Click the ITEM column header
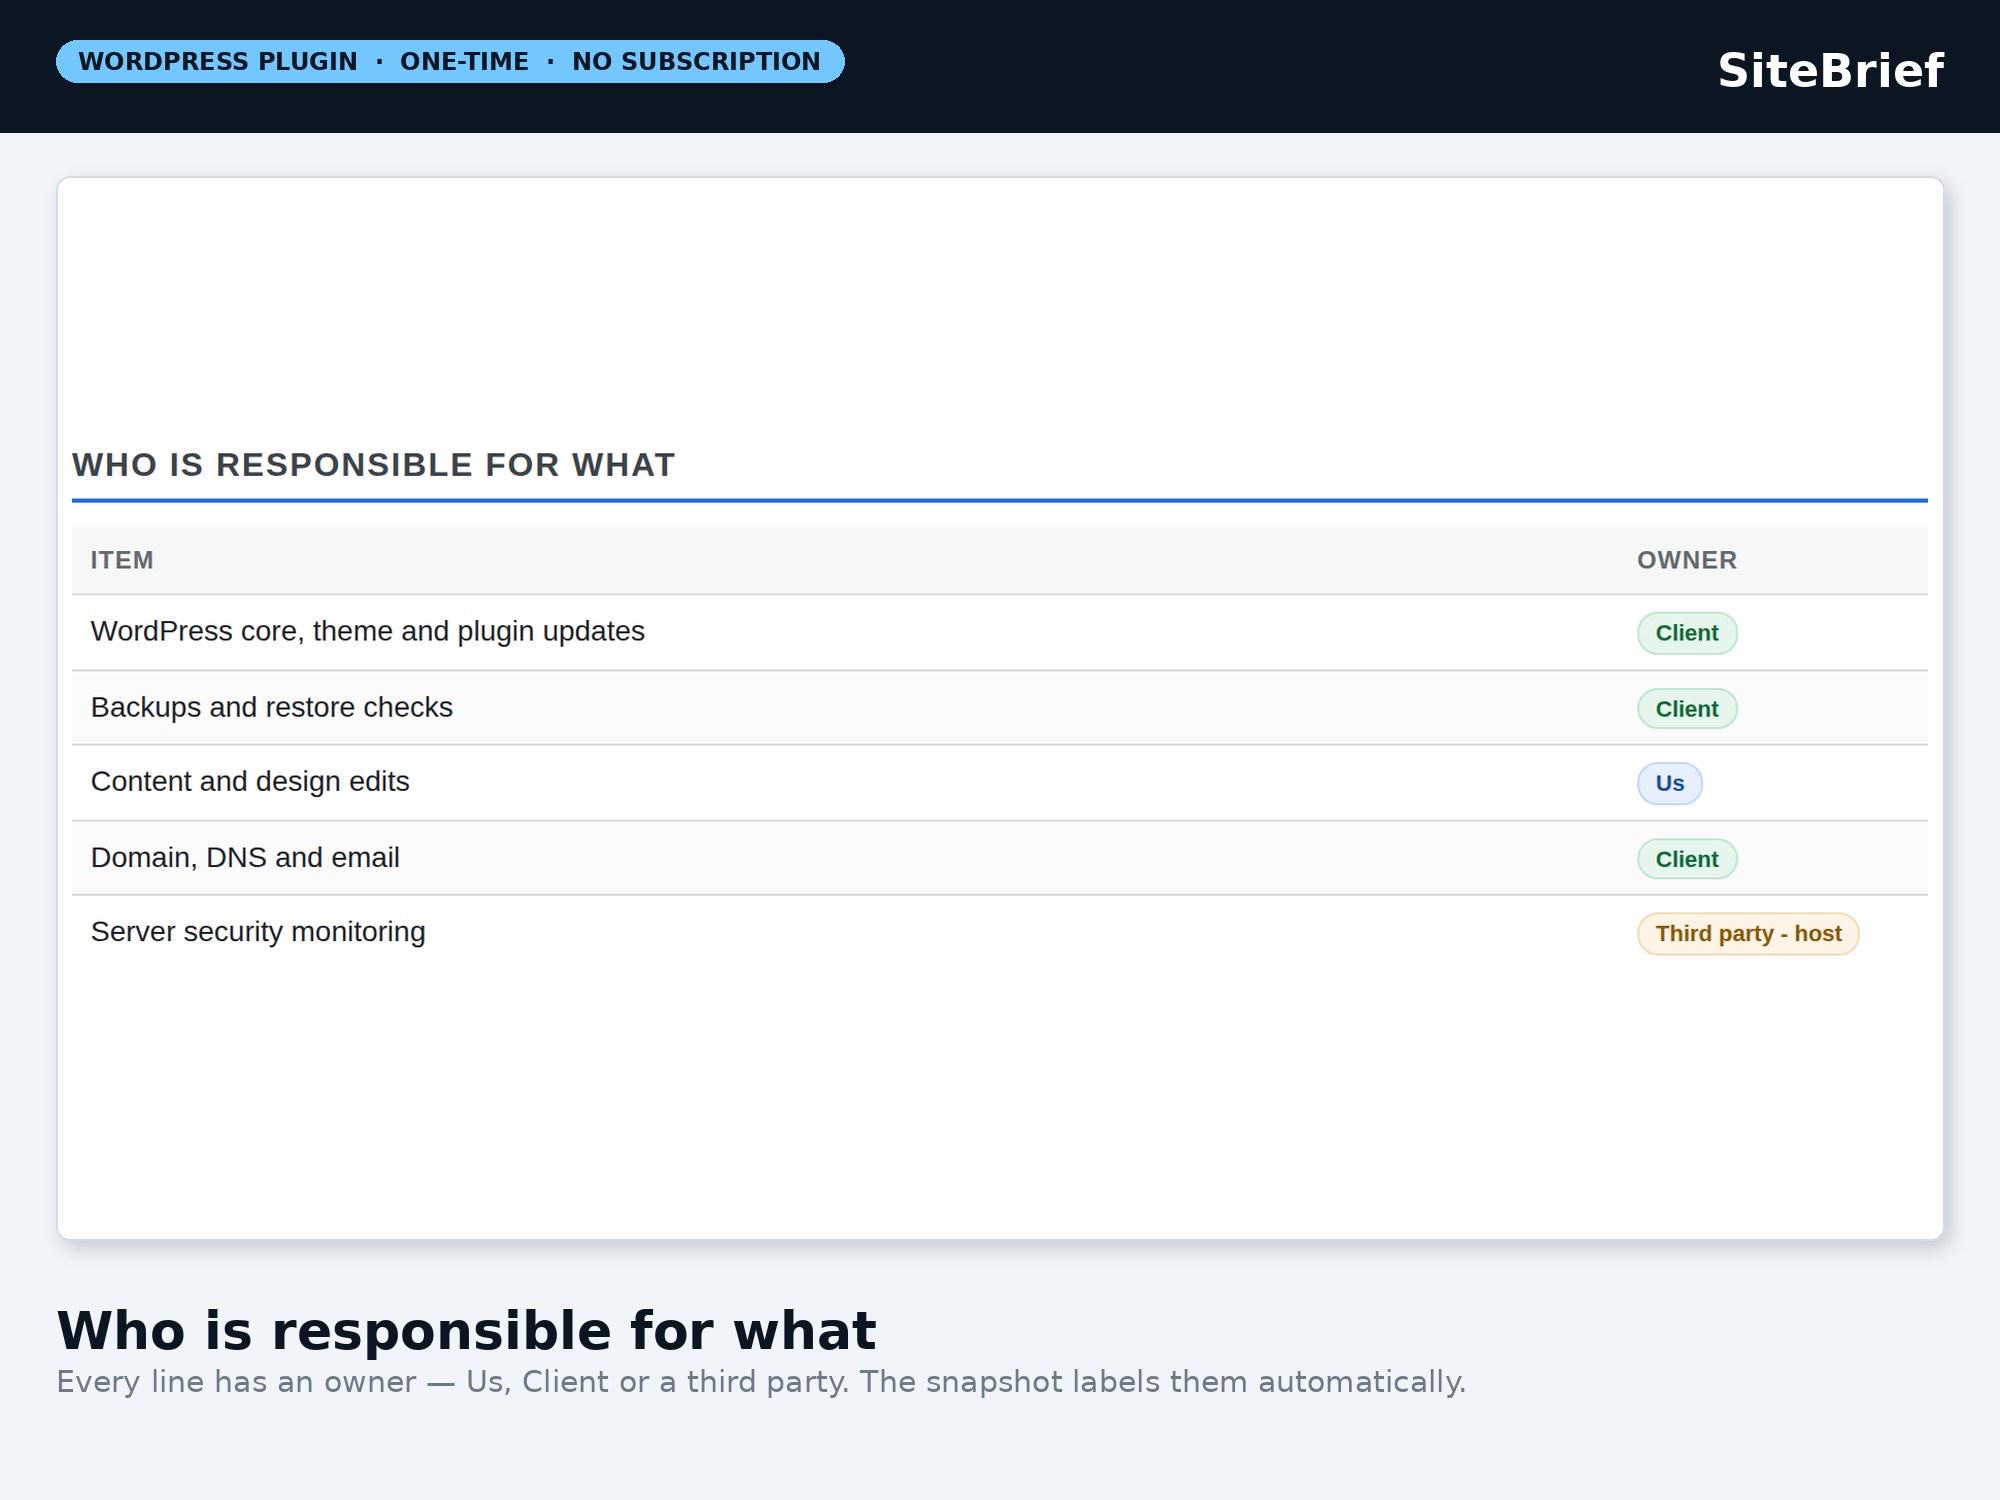Screen dimensions: 2000x1500 point(122,560)
